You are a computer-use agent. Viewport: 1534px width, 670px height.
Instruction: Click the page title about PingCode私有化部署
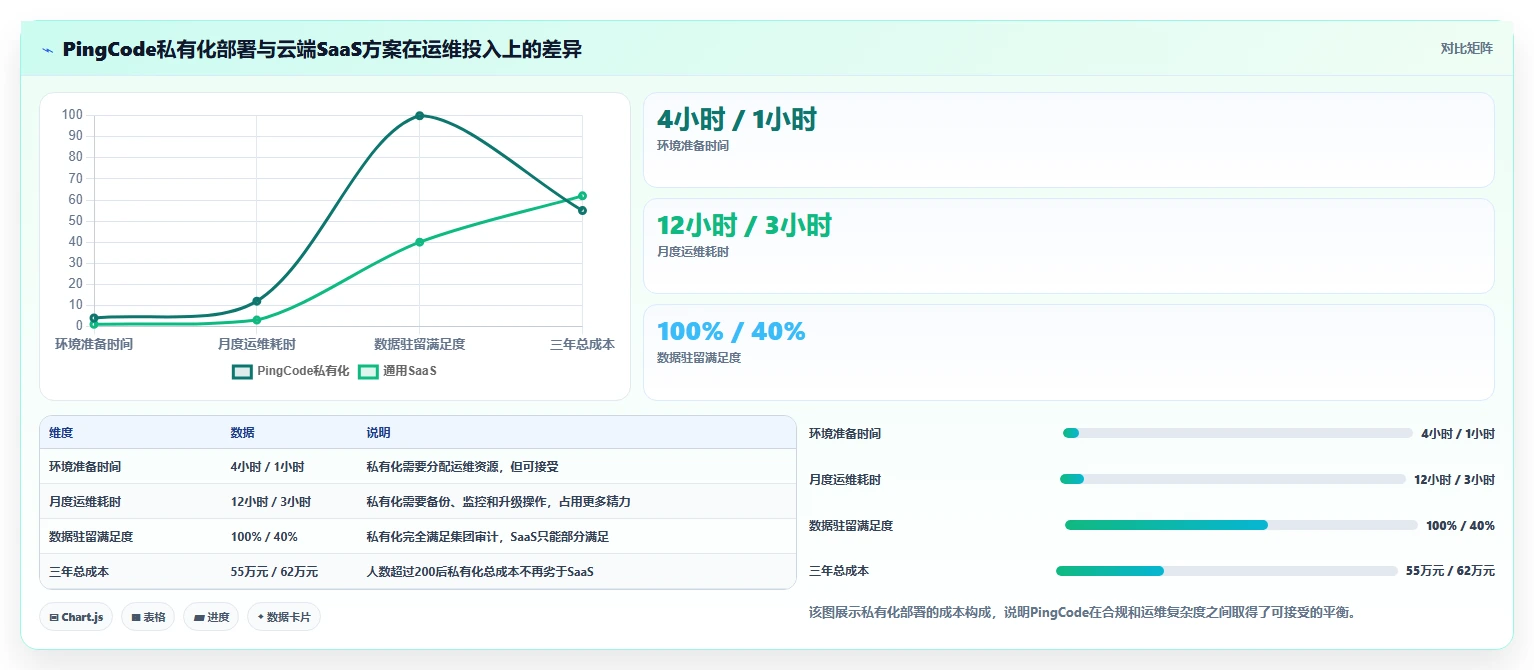(x=322, y=49)
